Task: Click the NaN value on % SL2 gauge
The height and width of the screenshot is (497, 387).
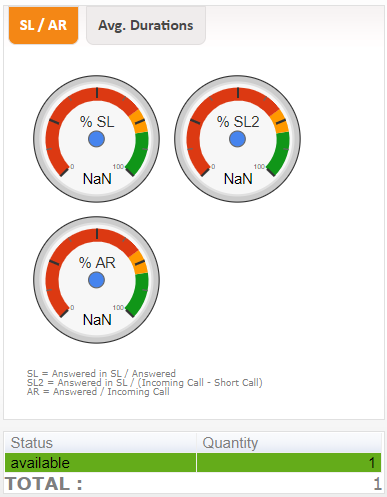Action: (x=238, y=179)
